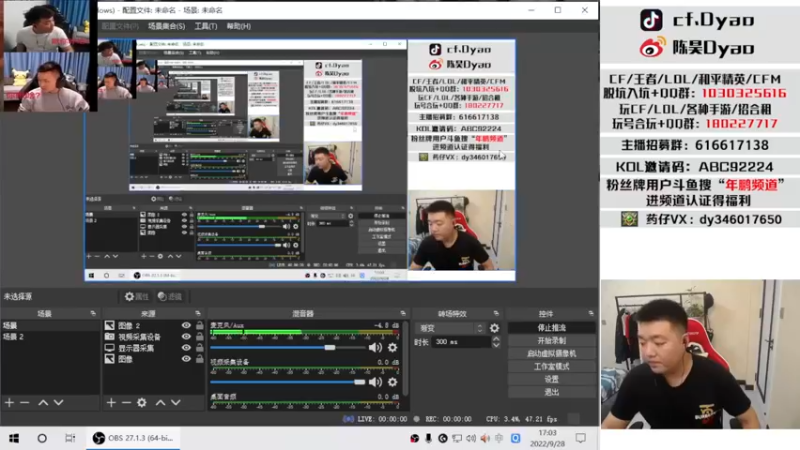Click image icon of 图像 2 source
The image size is (800, 450).
pos(110,326)
